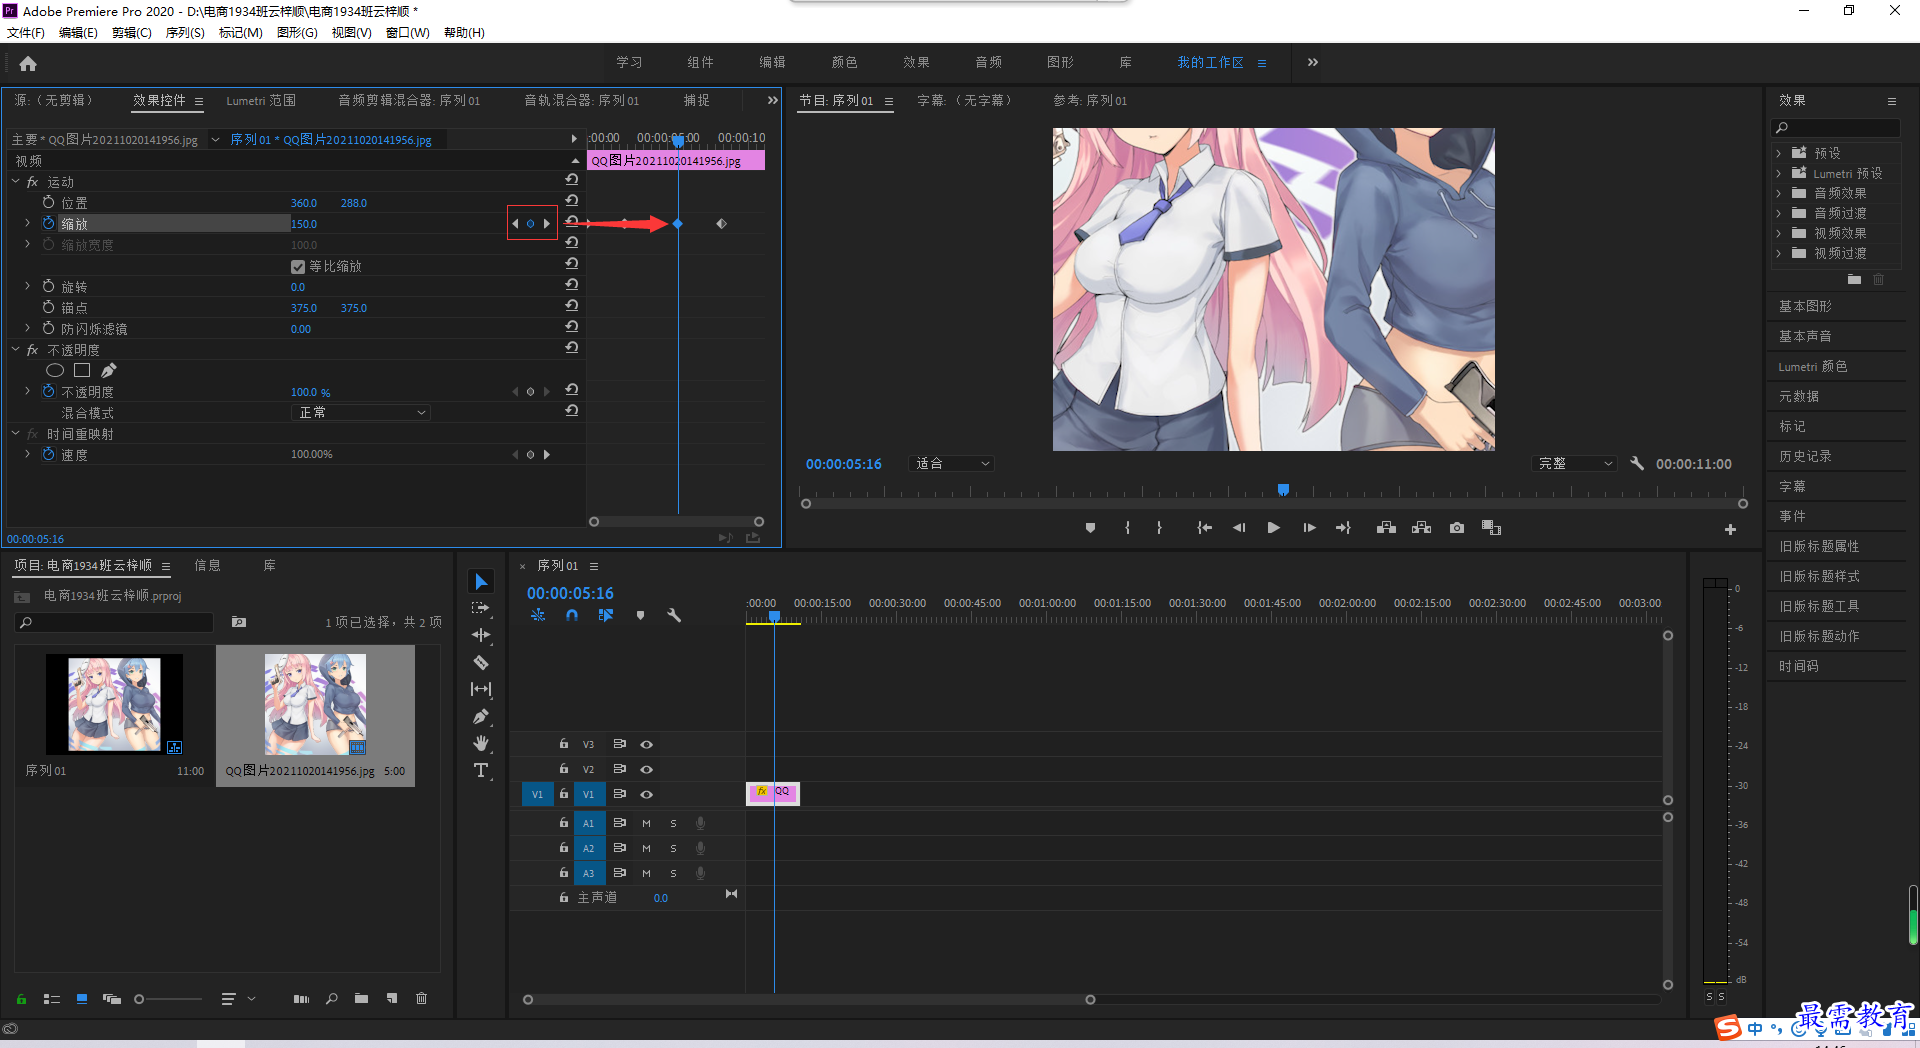Solo audio track A2
The image size is (1920, 1048).
[673, 848]
